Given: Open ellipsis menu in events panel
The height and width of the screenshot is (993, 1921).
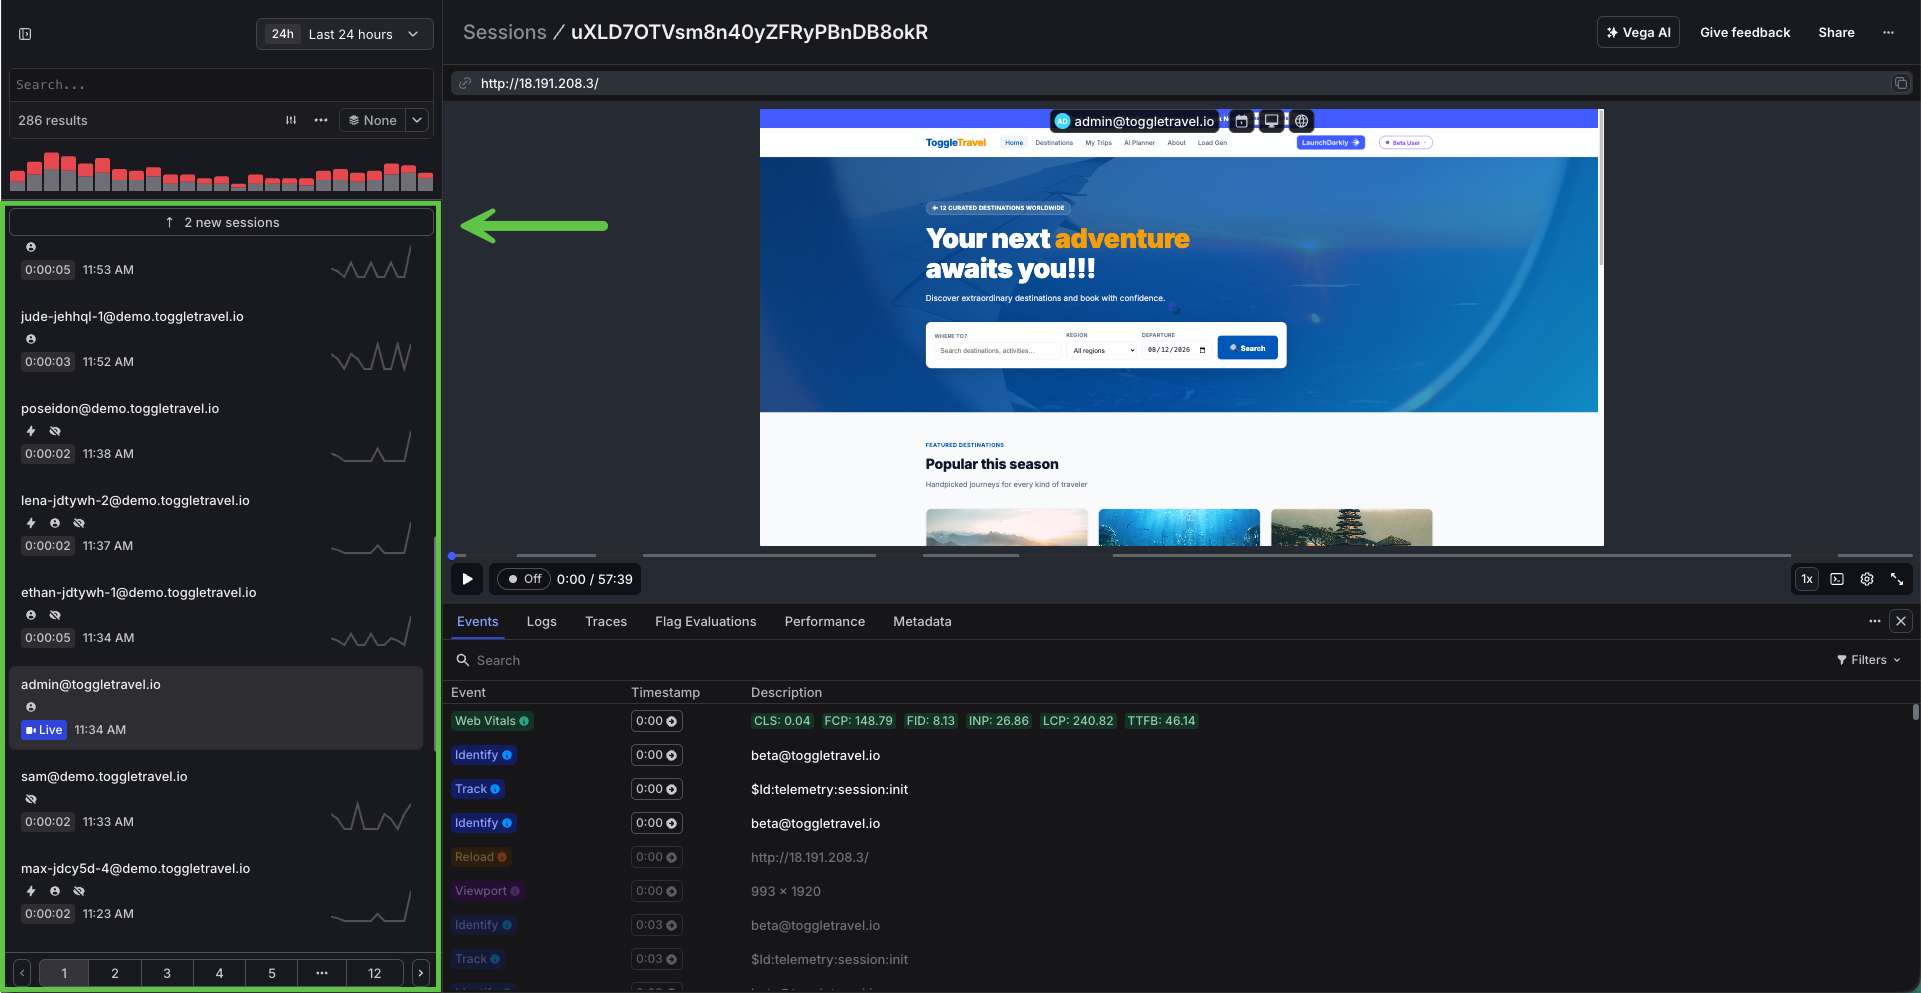Looking at the screenshot, I should [1875, 621].
